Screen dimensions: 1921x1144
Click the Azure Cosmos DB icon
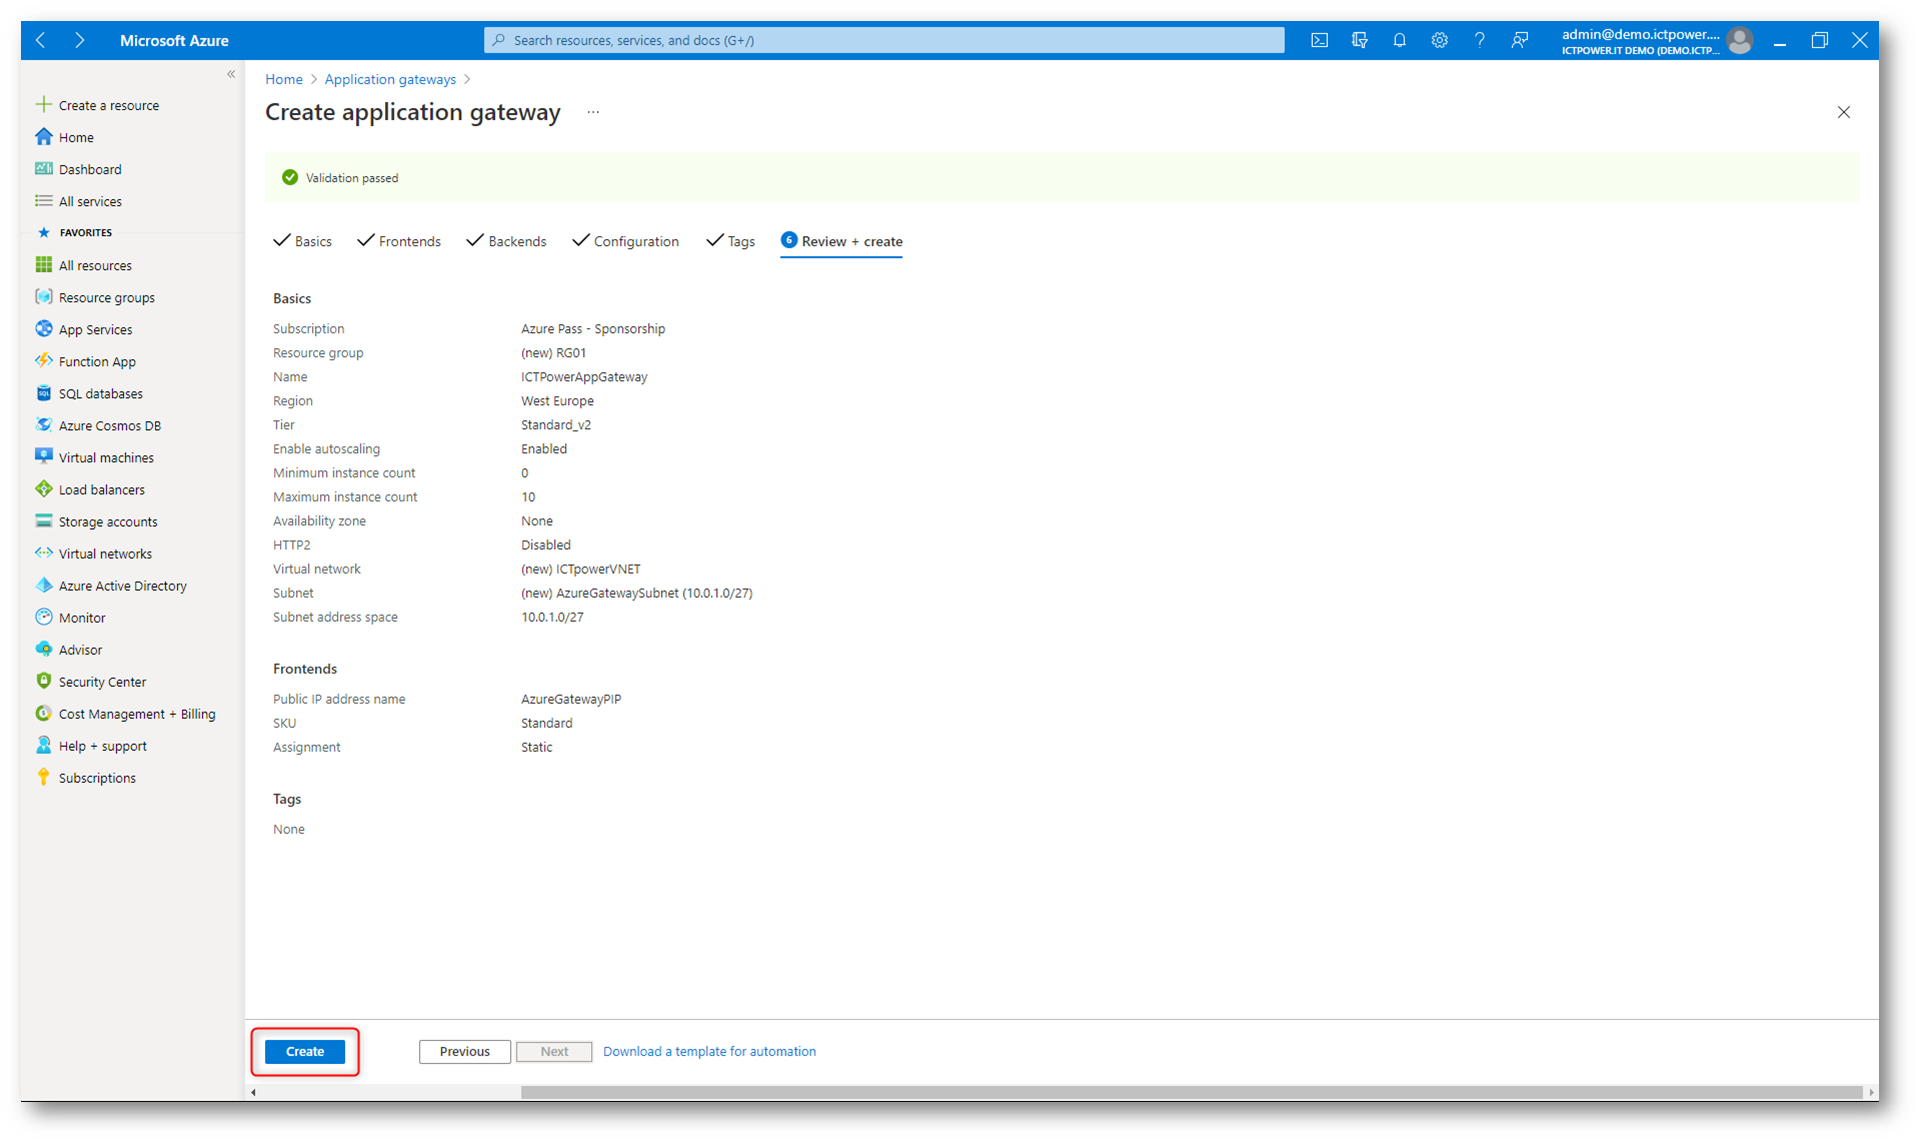click(x=43, y=424)
